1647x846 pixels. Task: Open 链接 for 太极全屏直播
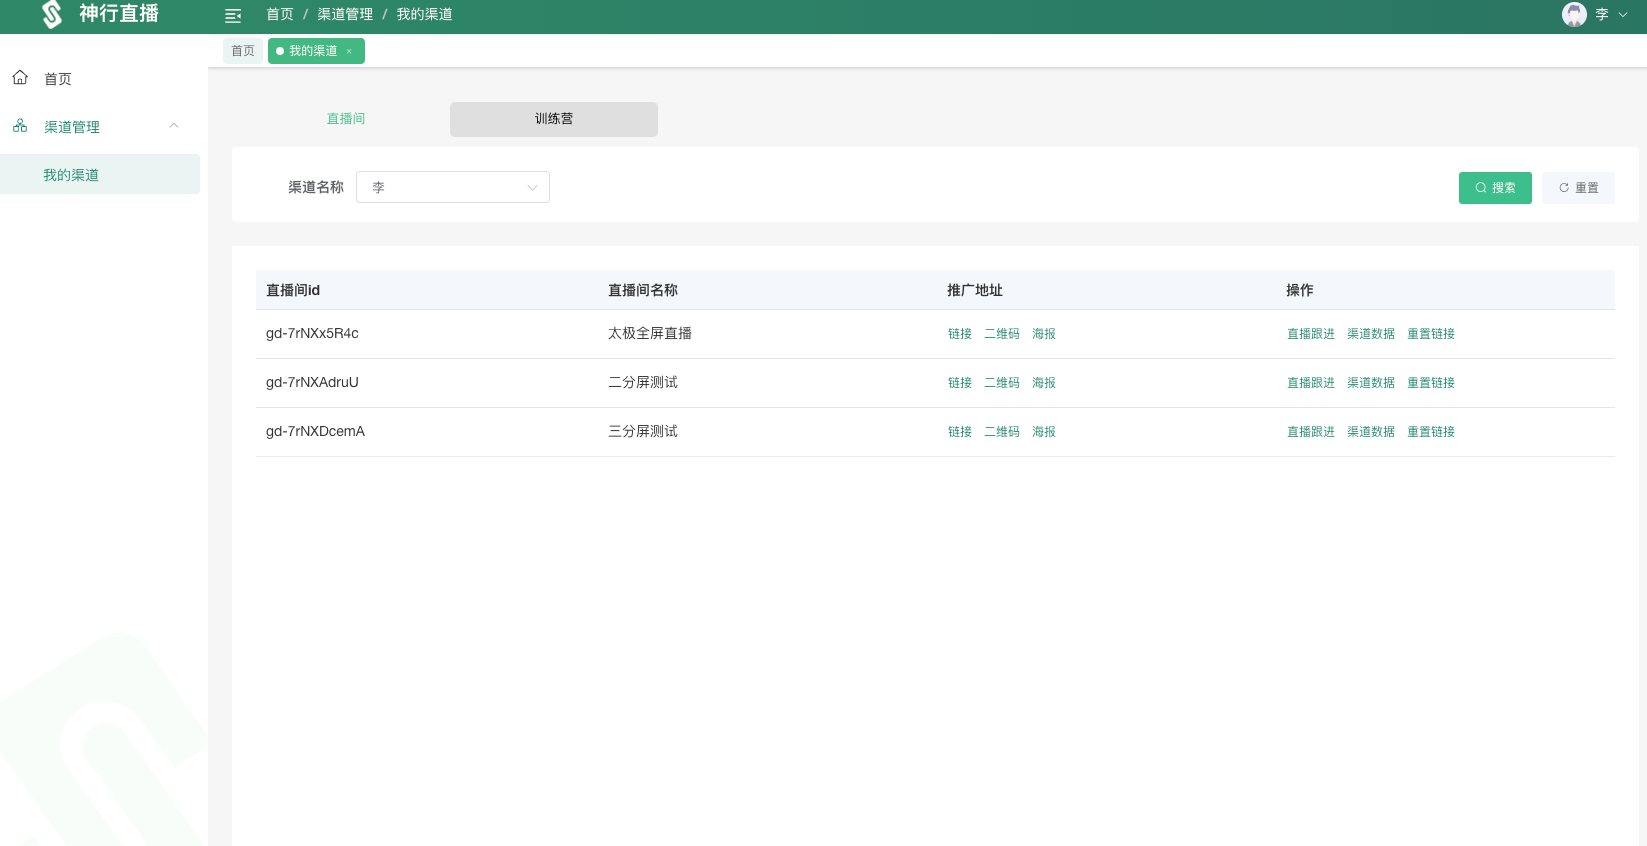960,334
